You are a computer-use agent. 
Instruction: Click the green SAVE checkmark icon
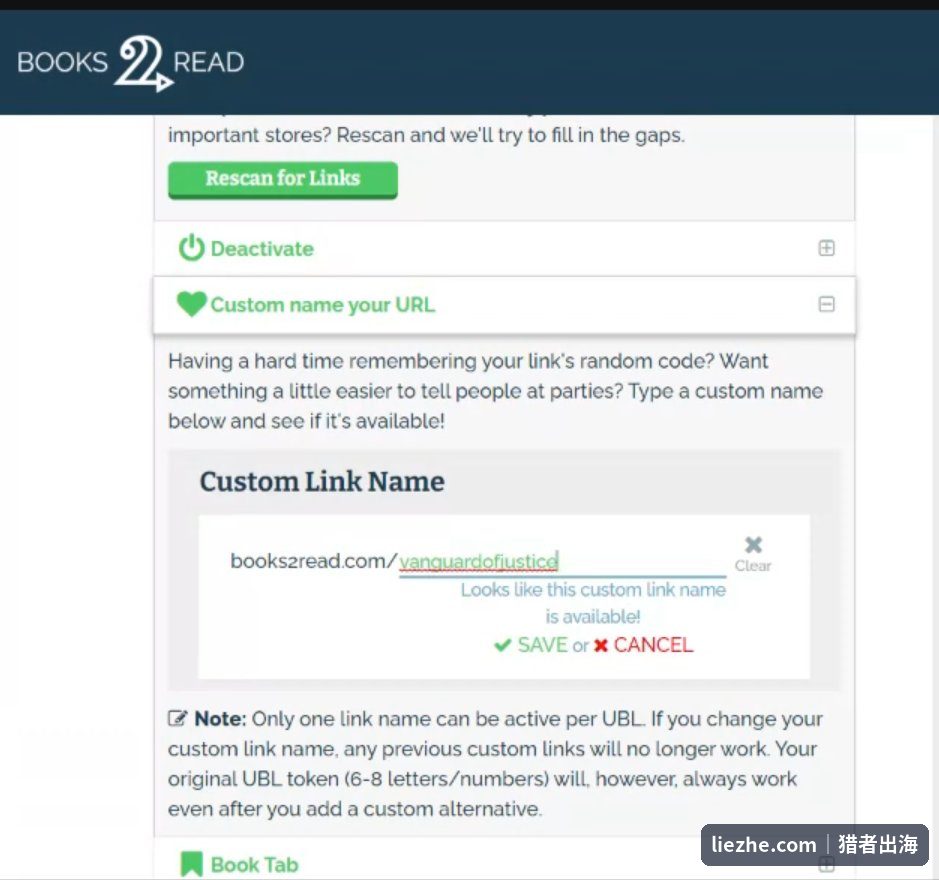click(x=502, y=645)
